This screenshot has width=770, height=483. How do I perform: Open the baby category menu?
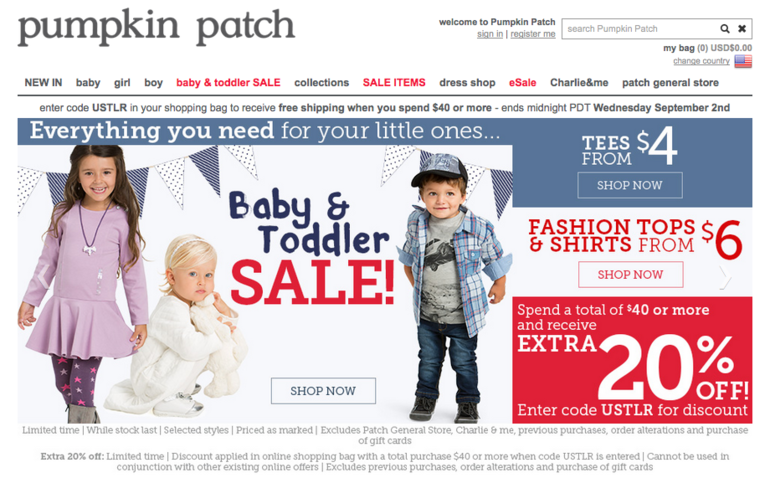coord(88,82)
